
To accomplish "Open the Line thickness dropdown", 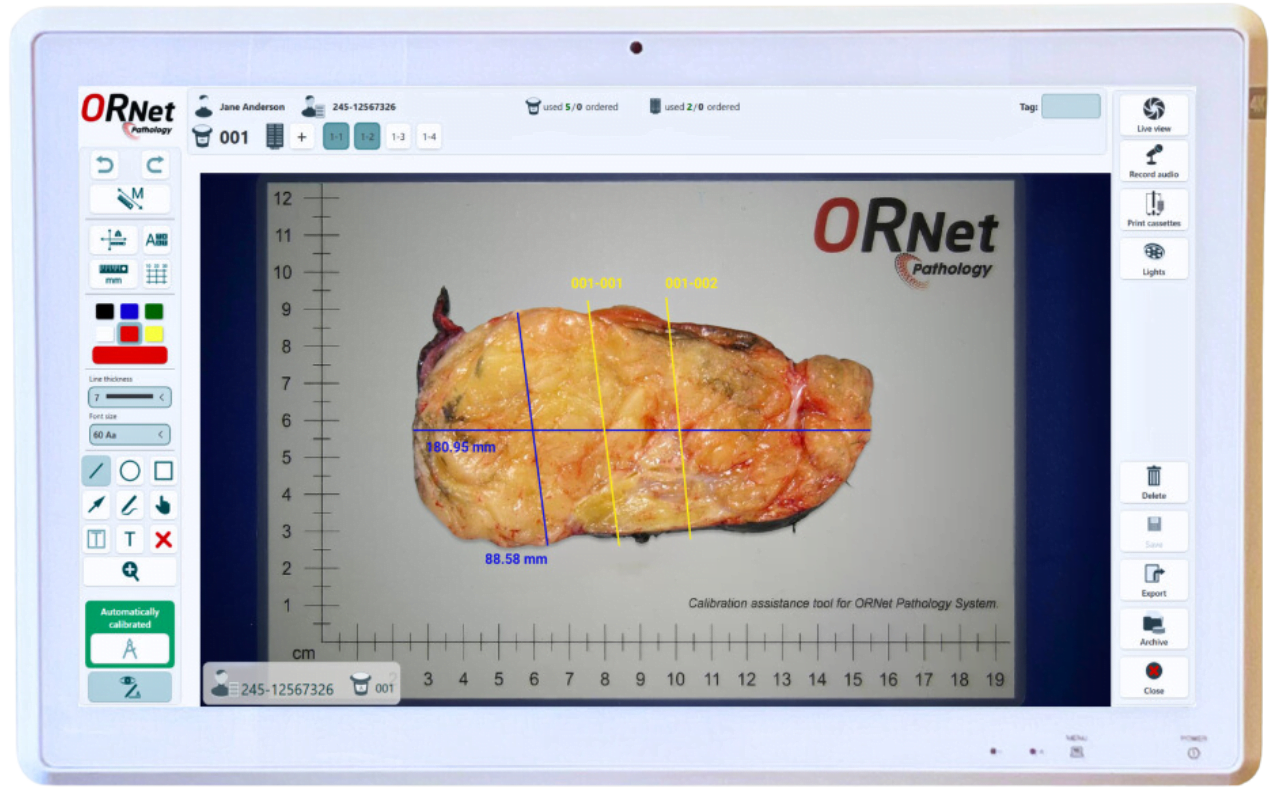I will (129, 397).
